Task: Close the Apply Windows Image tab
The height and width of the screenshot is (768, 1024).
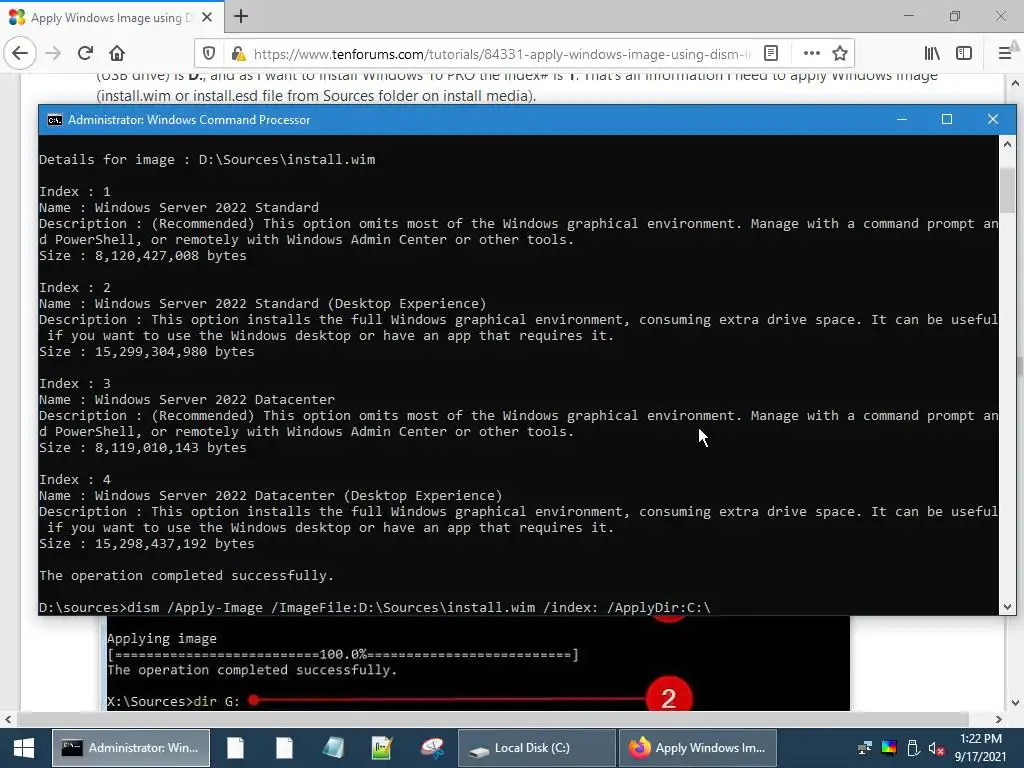Action: 207,17
